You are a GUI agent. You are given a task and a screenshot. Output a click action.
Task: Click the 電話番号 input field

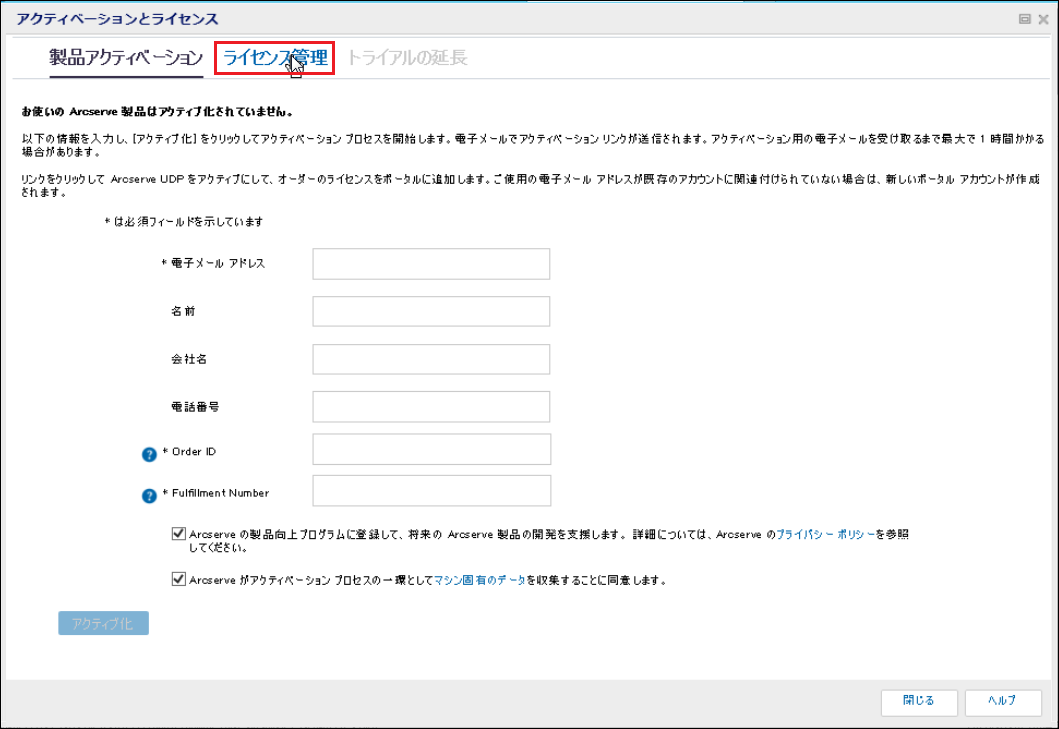[431, 407]
